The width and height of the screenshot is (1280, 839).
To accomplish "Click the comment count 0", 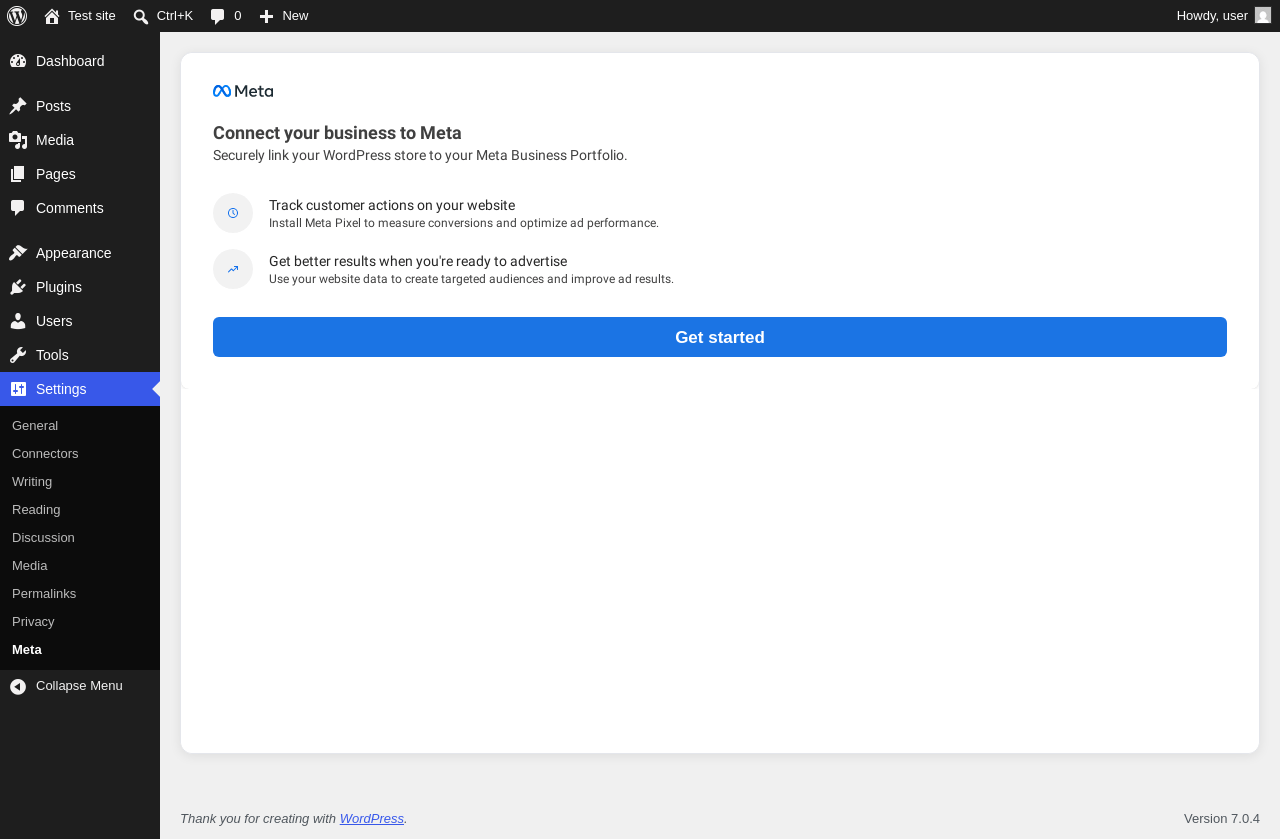I will pyautogui.click(x=238, y=16).
